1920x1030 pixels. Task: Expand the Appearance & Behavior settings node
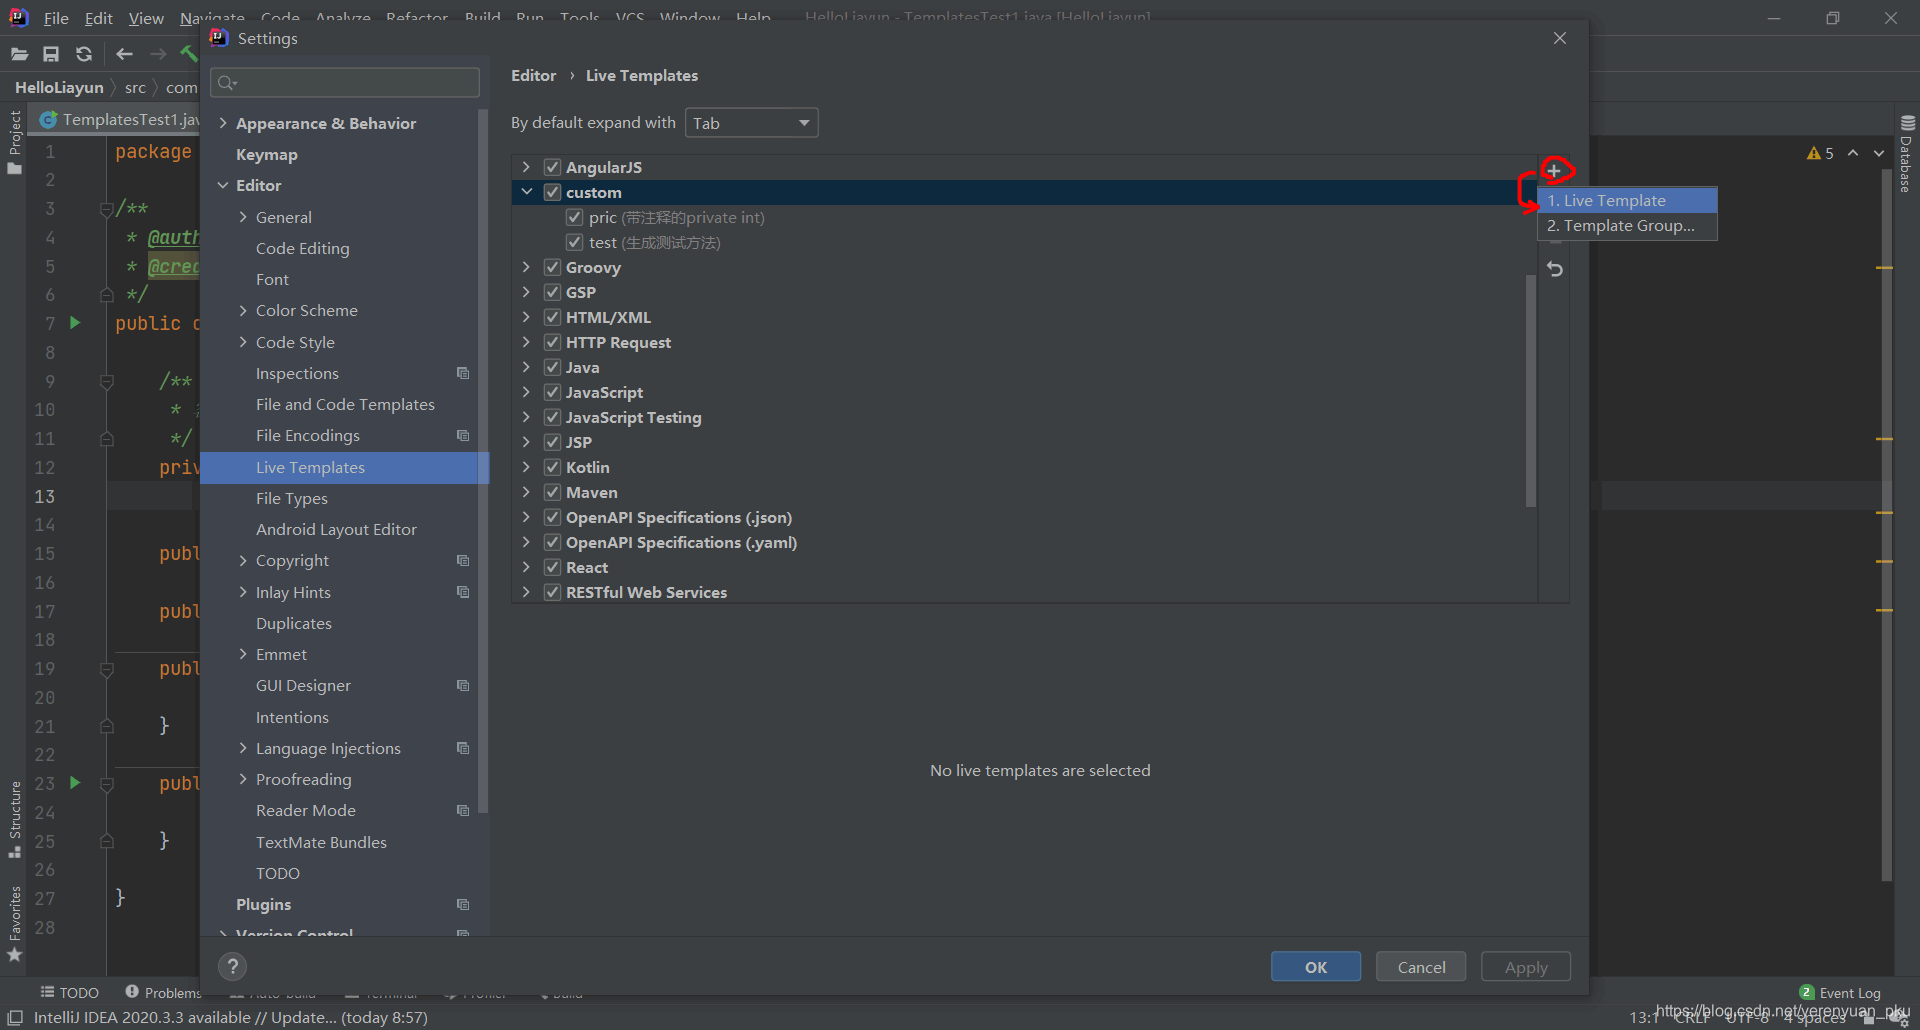coord(223,123)
